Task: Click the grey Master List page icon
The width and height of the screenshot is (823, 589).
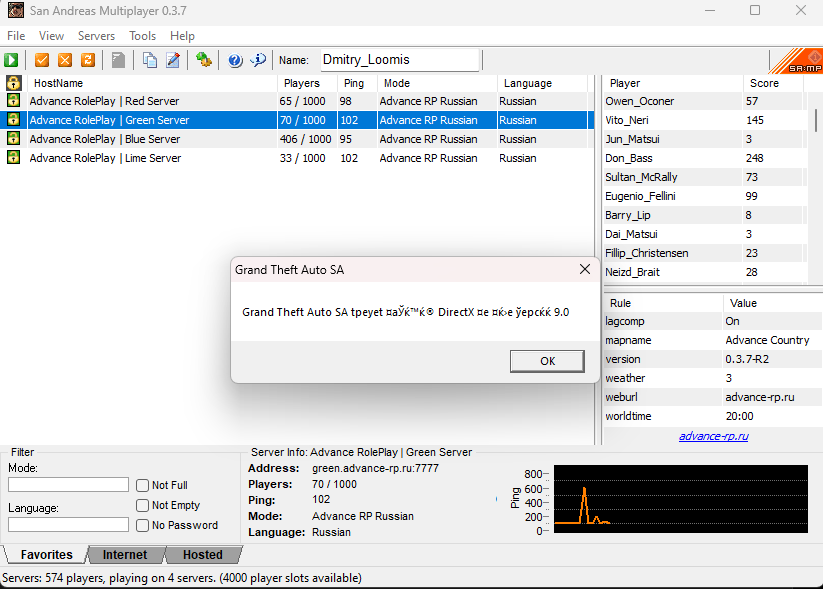Action: click(x=119, y=60)
